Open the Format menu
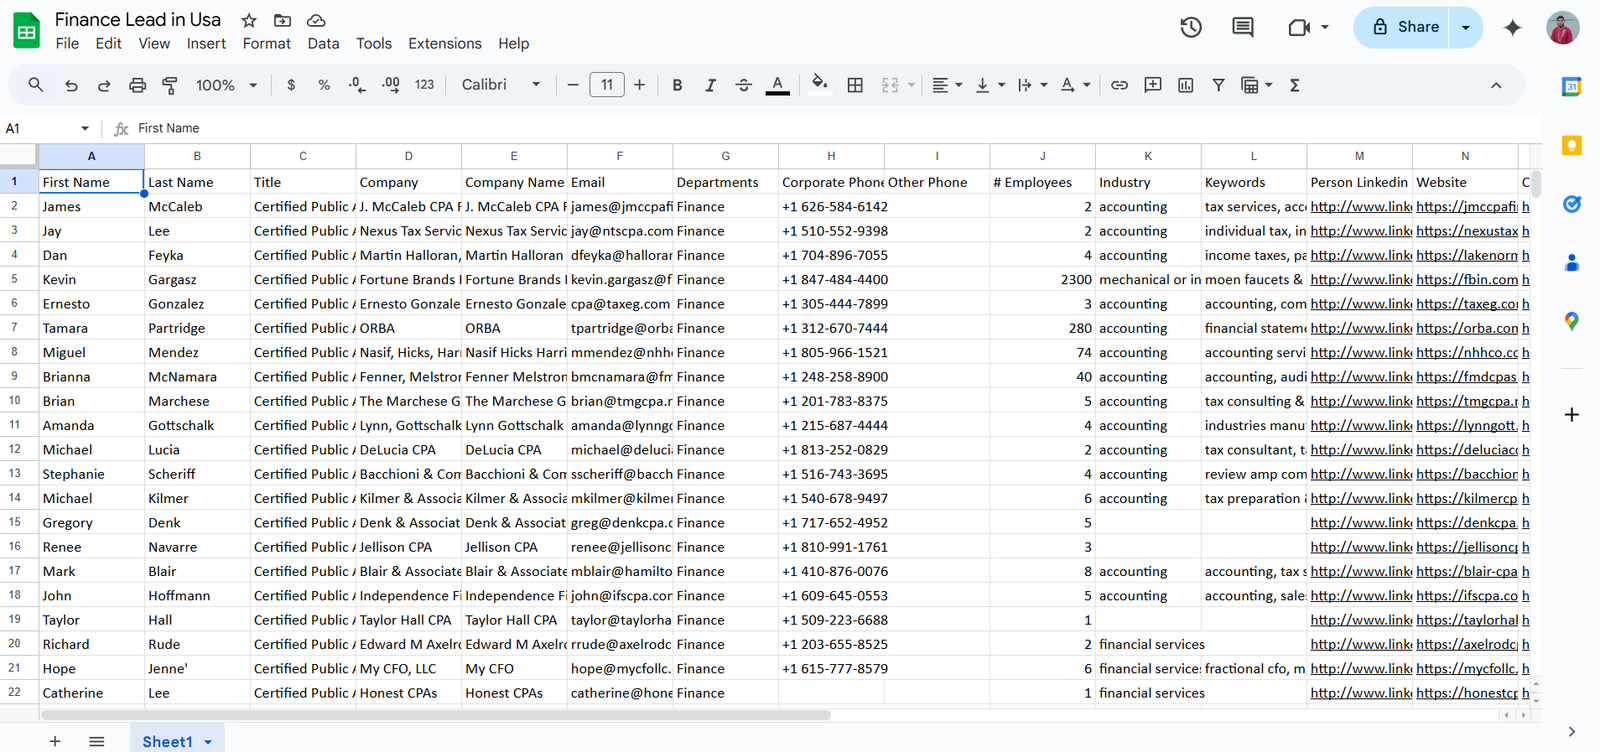 [267, 43]
